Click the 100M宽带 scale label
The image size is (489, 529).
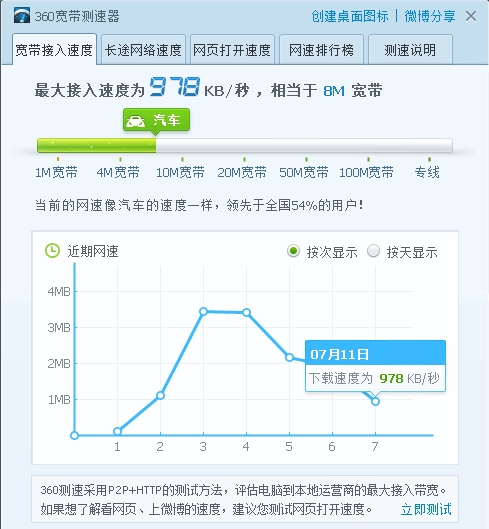366,172
